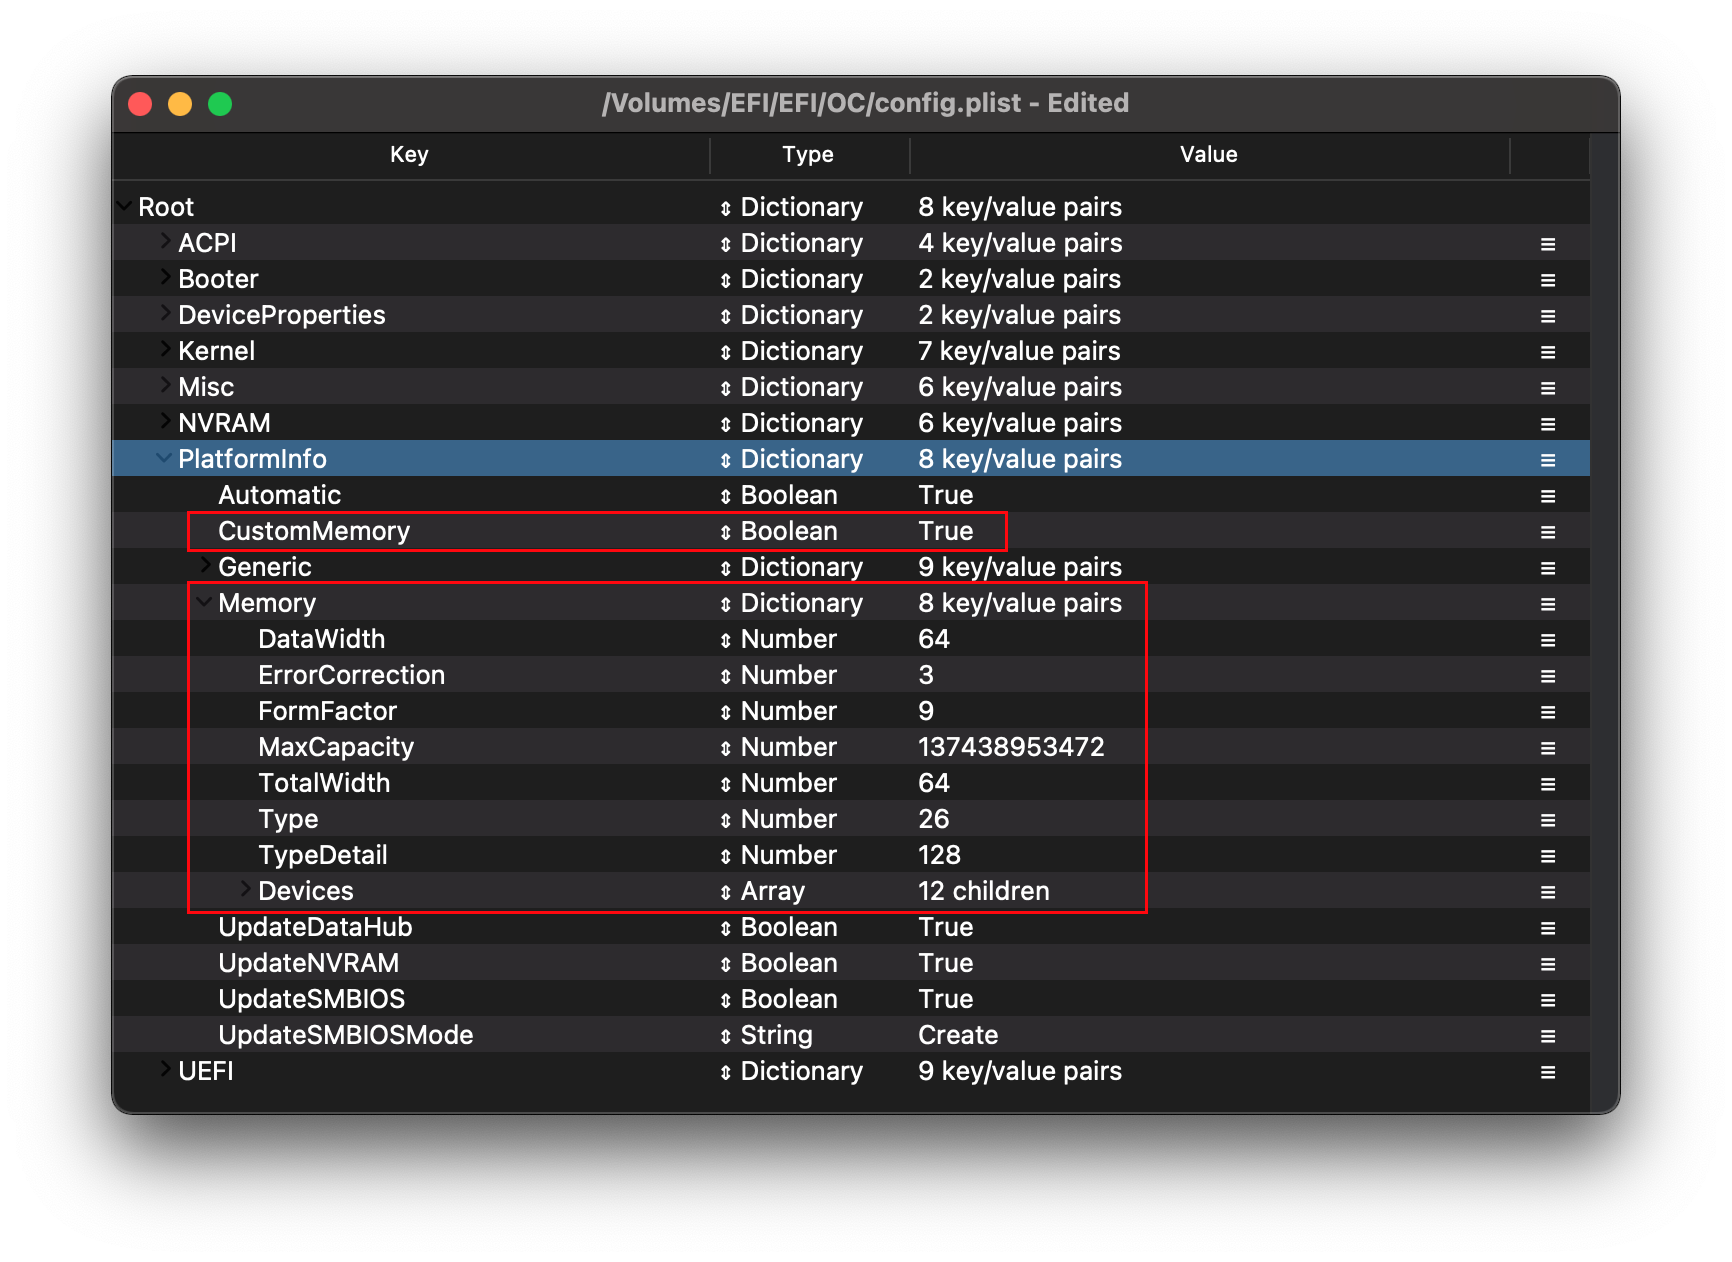Click the row menu icon for UpdateSMBIOSMode
This screenshot has height=1262, width=1732.
[1547, 1036]
